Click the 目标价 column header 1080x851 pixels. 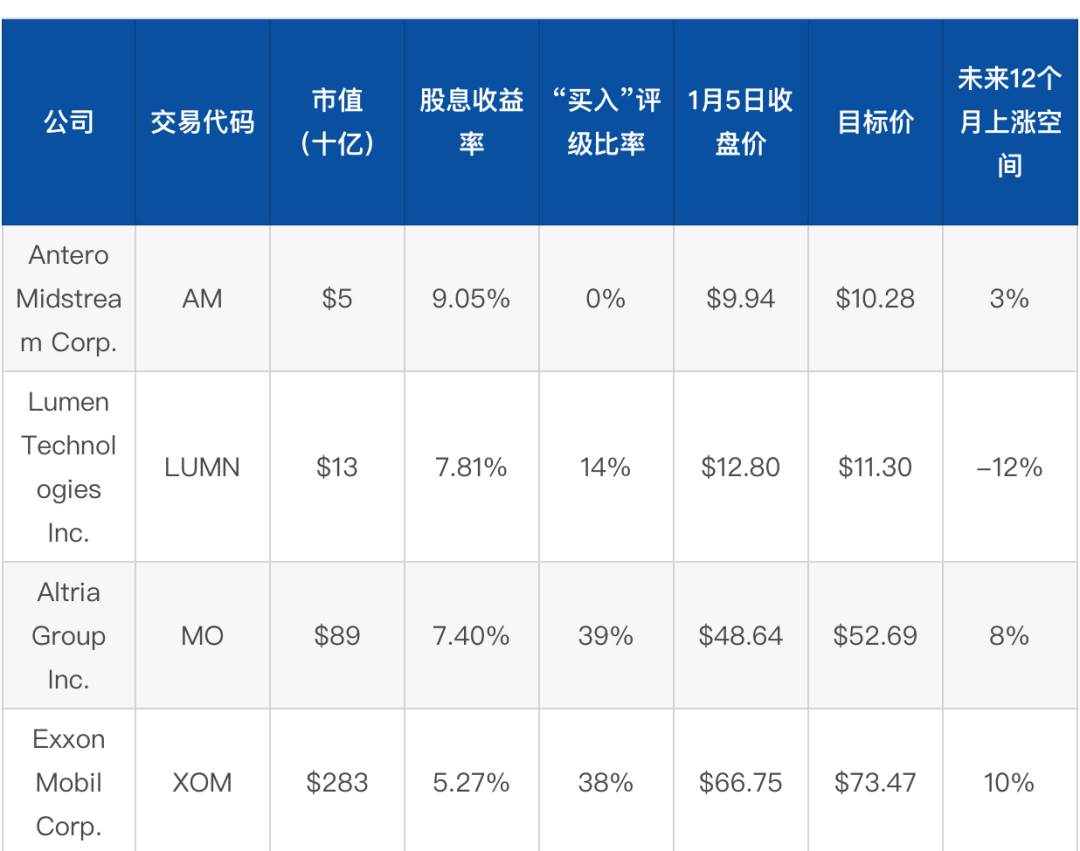point(875,122)
